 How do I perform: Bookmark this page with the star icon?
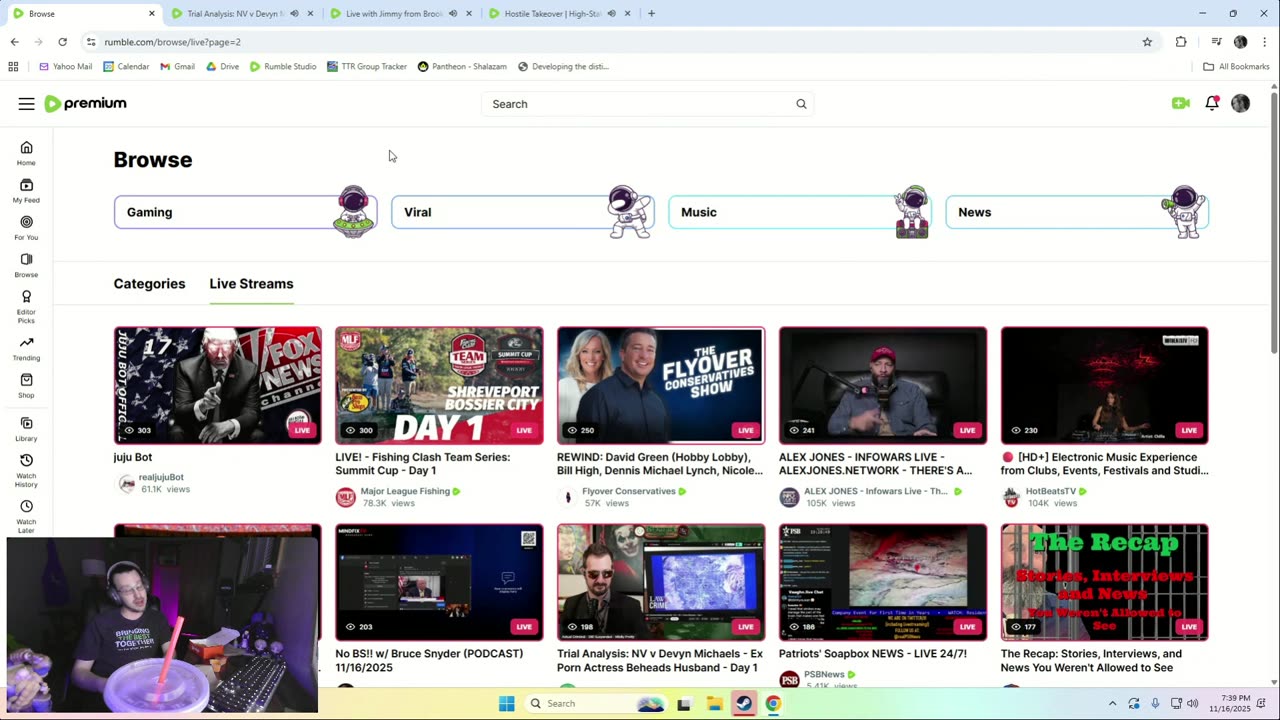(1147, 42)
